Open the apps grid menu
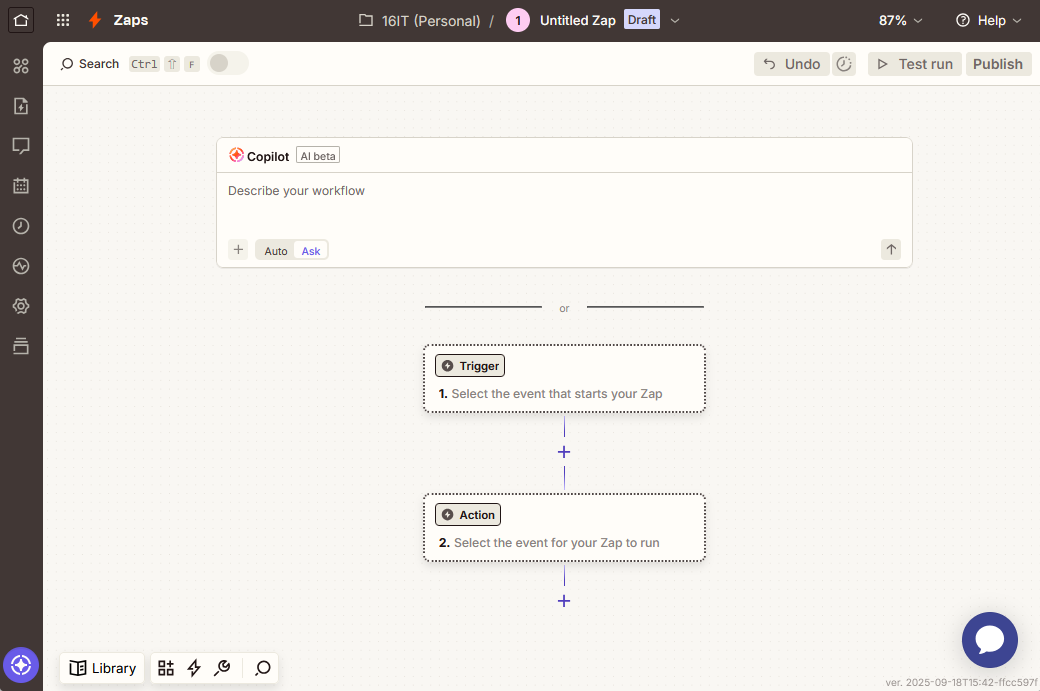The width and height of the screenshot is (1040, 691). [x=63, y=21]
